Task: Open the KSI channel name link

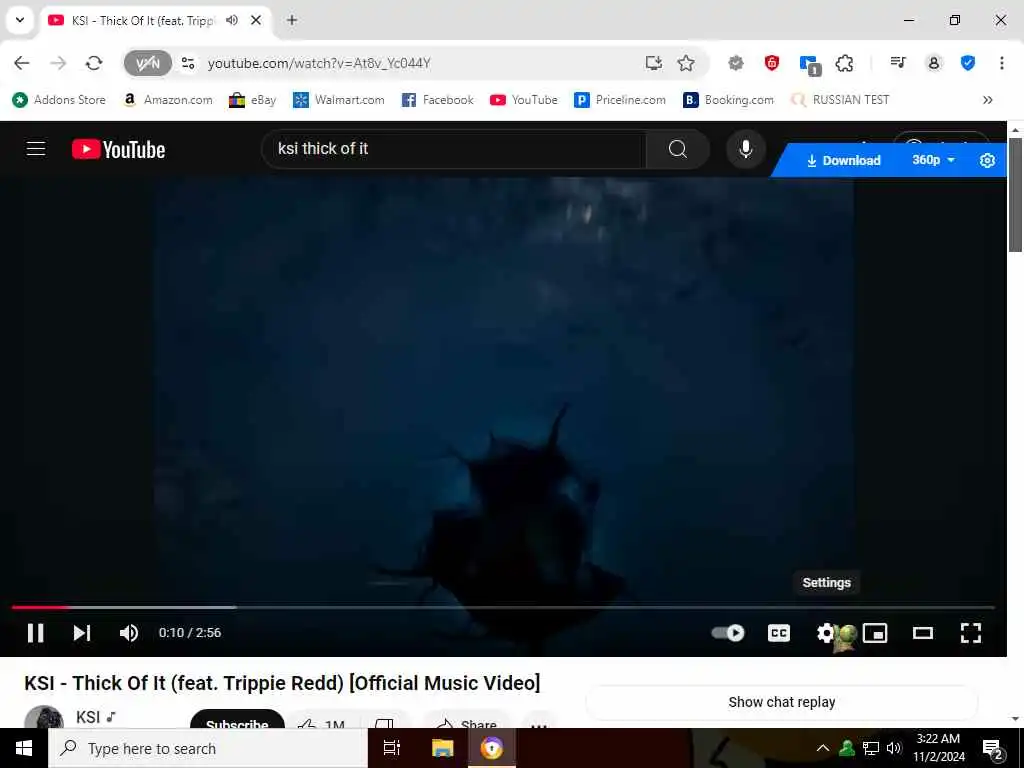Action: pos(88,717)
